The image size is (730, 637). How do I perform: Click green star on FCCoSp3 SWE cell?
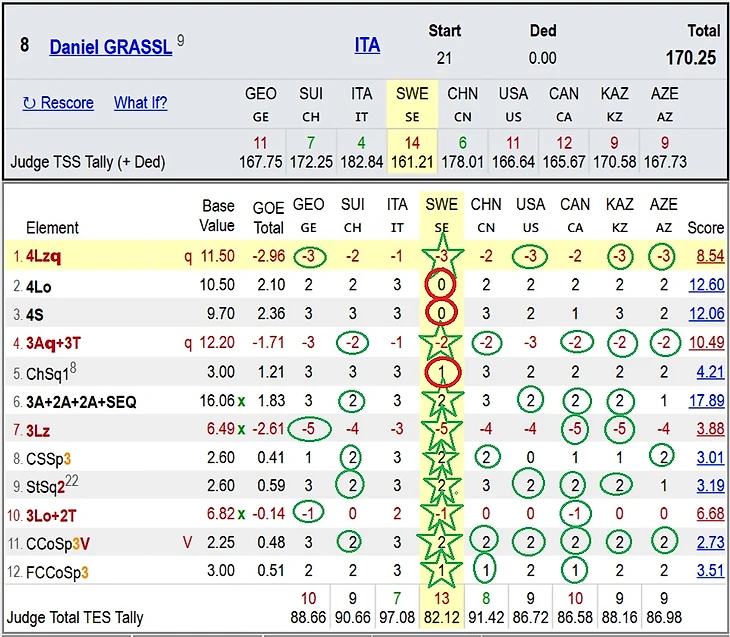[x=441, y=570]
